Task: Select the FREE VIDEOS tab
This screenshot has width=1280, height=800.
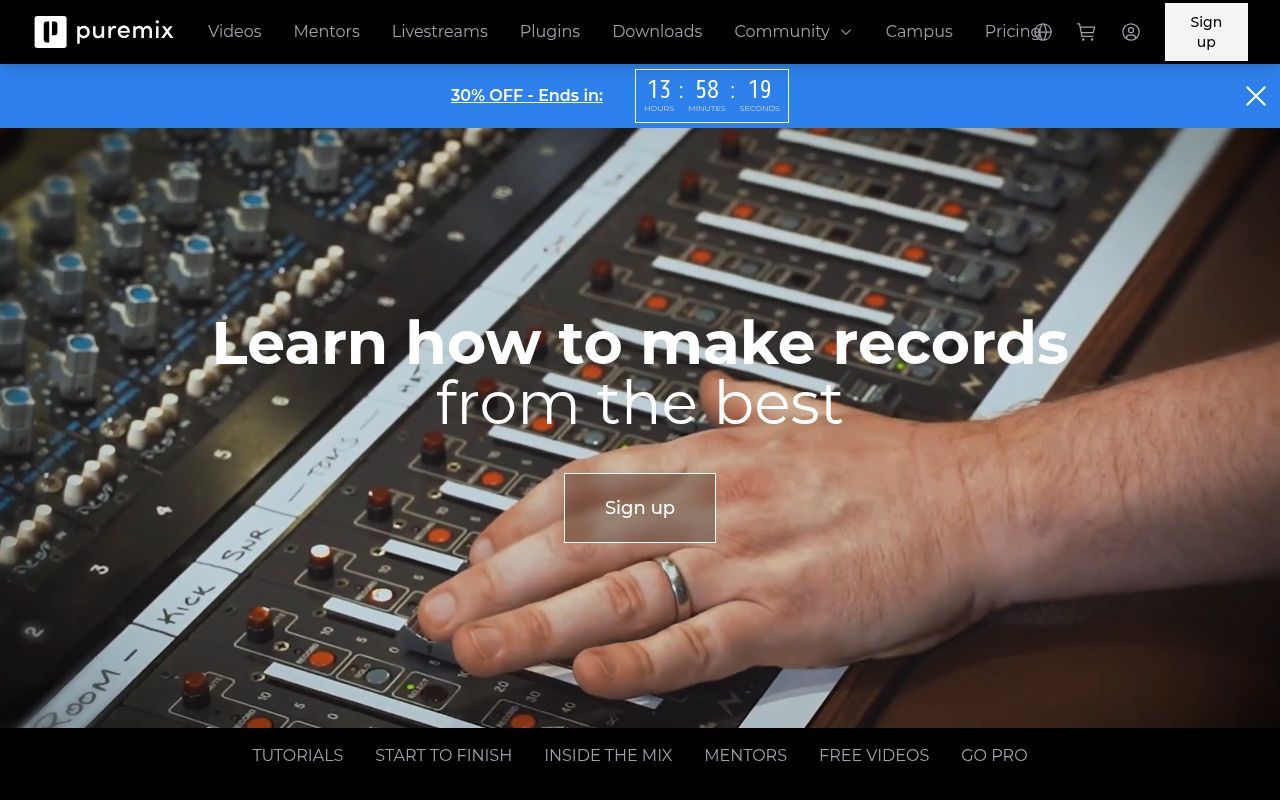Action: click(874, 755)
